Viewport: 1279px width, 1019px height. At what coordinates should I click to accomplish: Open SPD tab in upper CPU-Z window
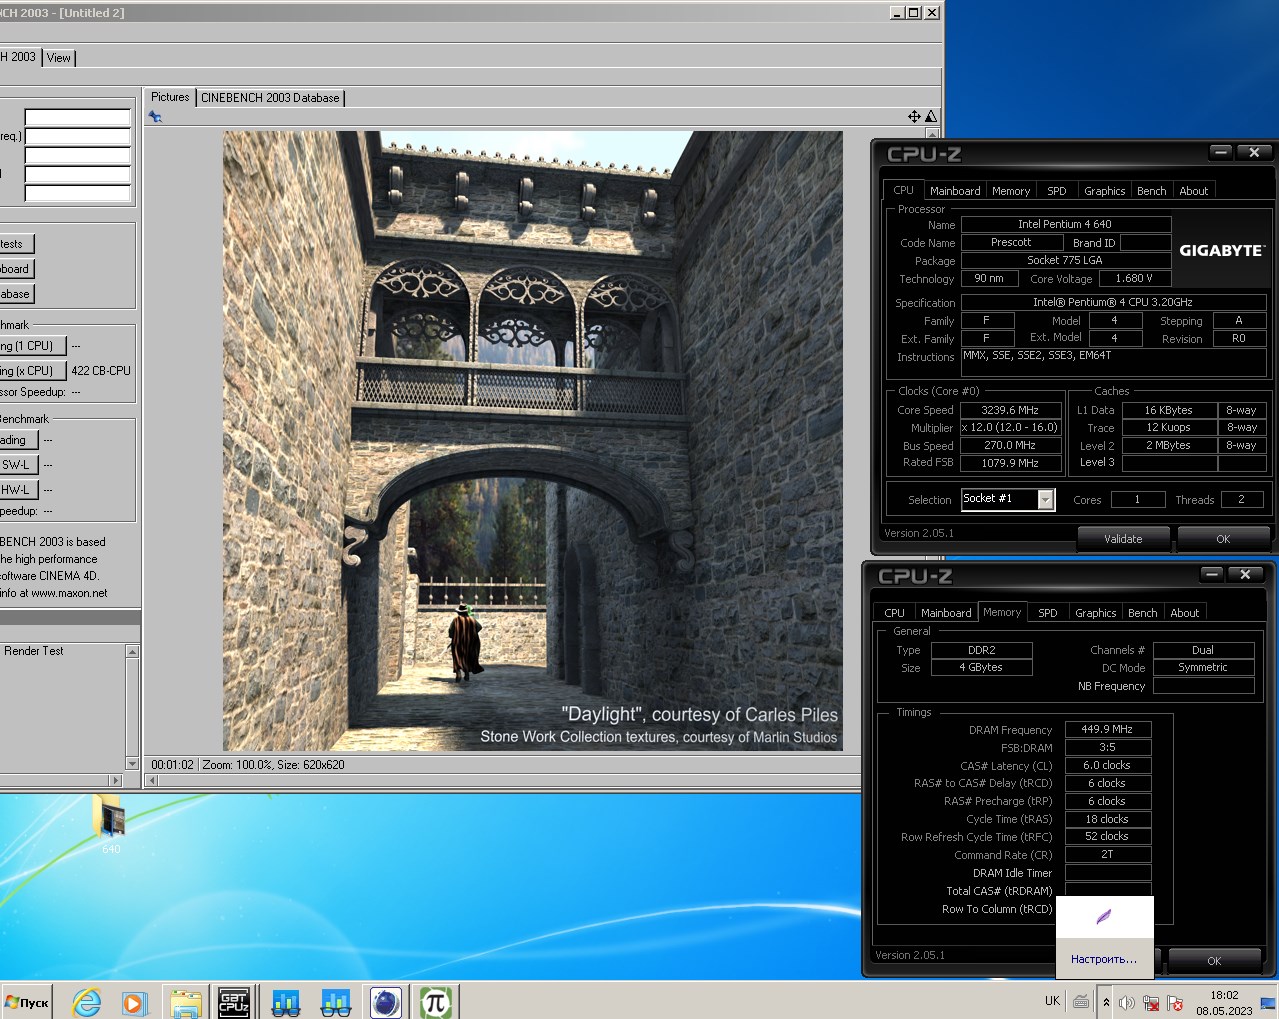[1057, 191]
